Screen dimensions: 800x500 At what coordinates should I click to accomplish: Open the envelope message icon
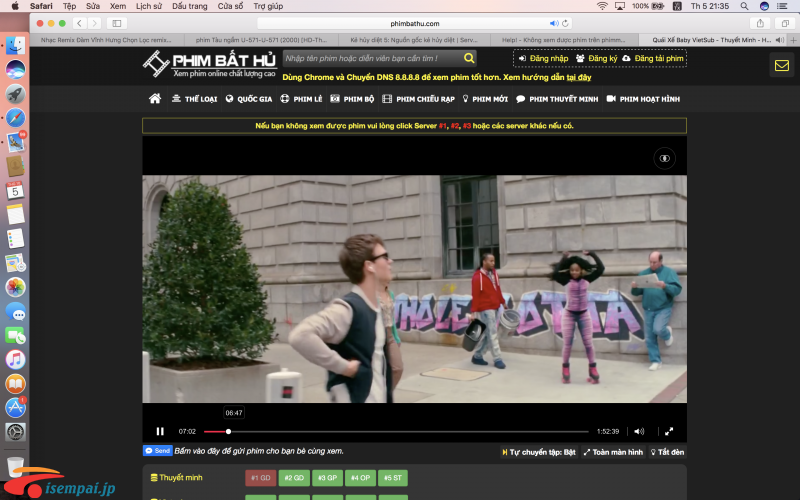782,65
